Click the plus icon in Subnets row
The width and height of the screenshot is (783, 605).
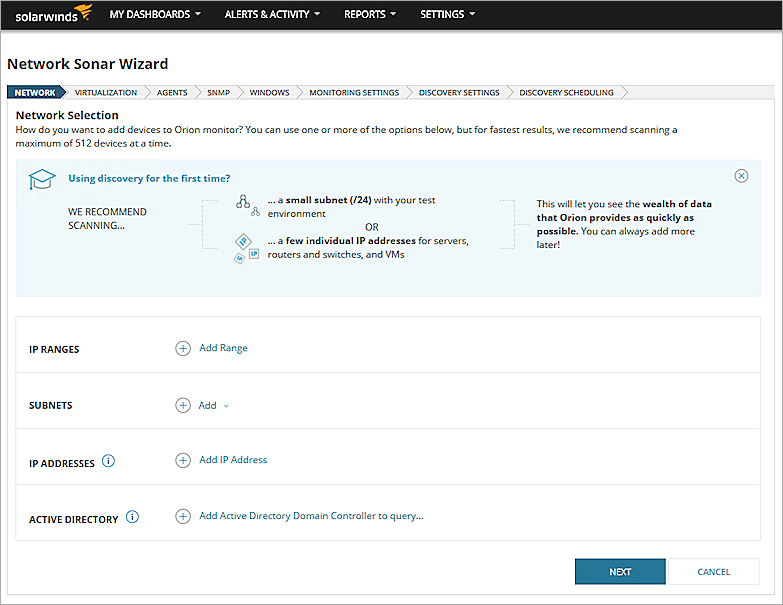pos(183,406)
